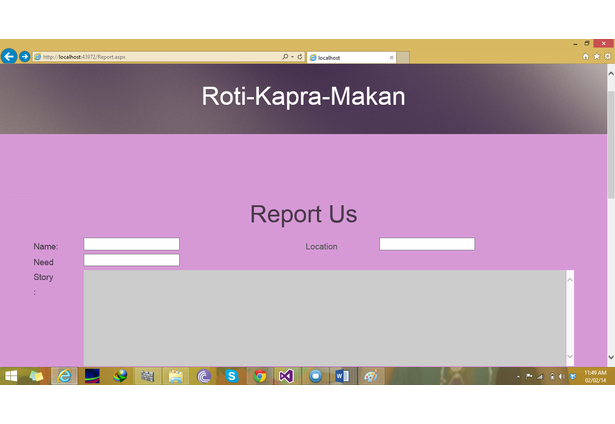
Task: Click the Need label
Action: click(x=43, y=262)
